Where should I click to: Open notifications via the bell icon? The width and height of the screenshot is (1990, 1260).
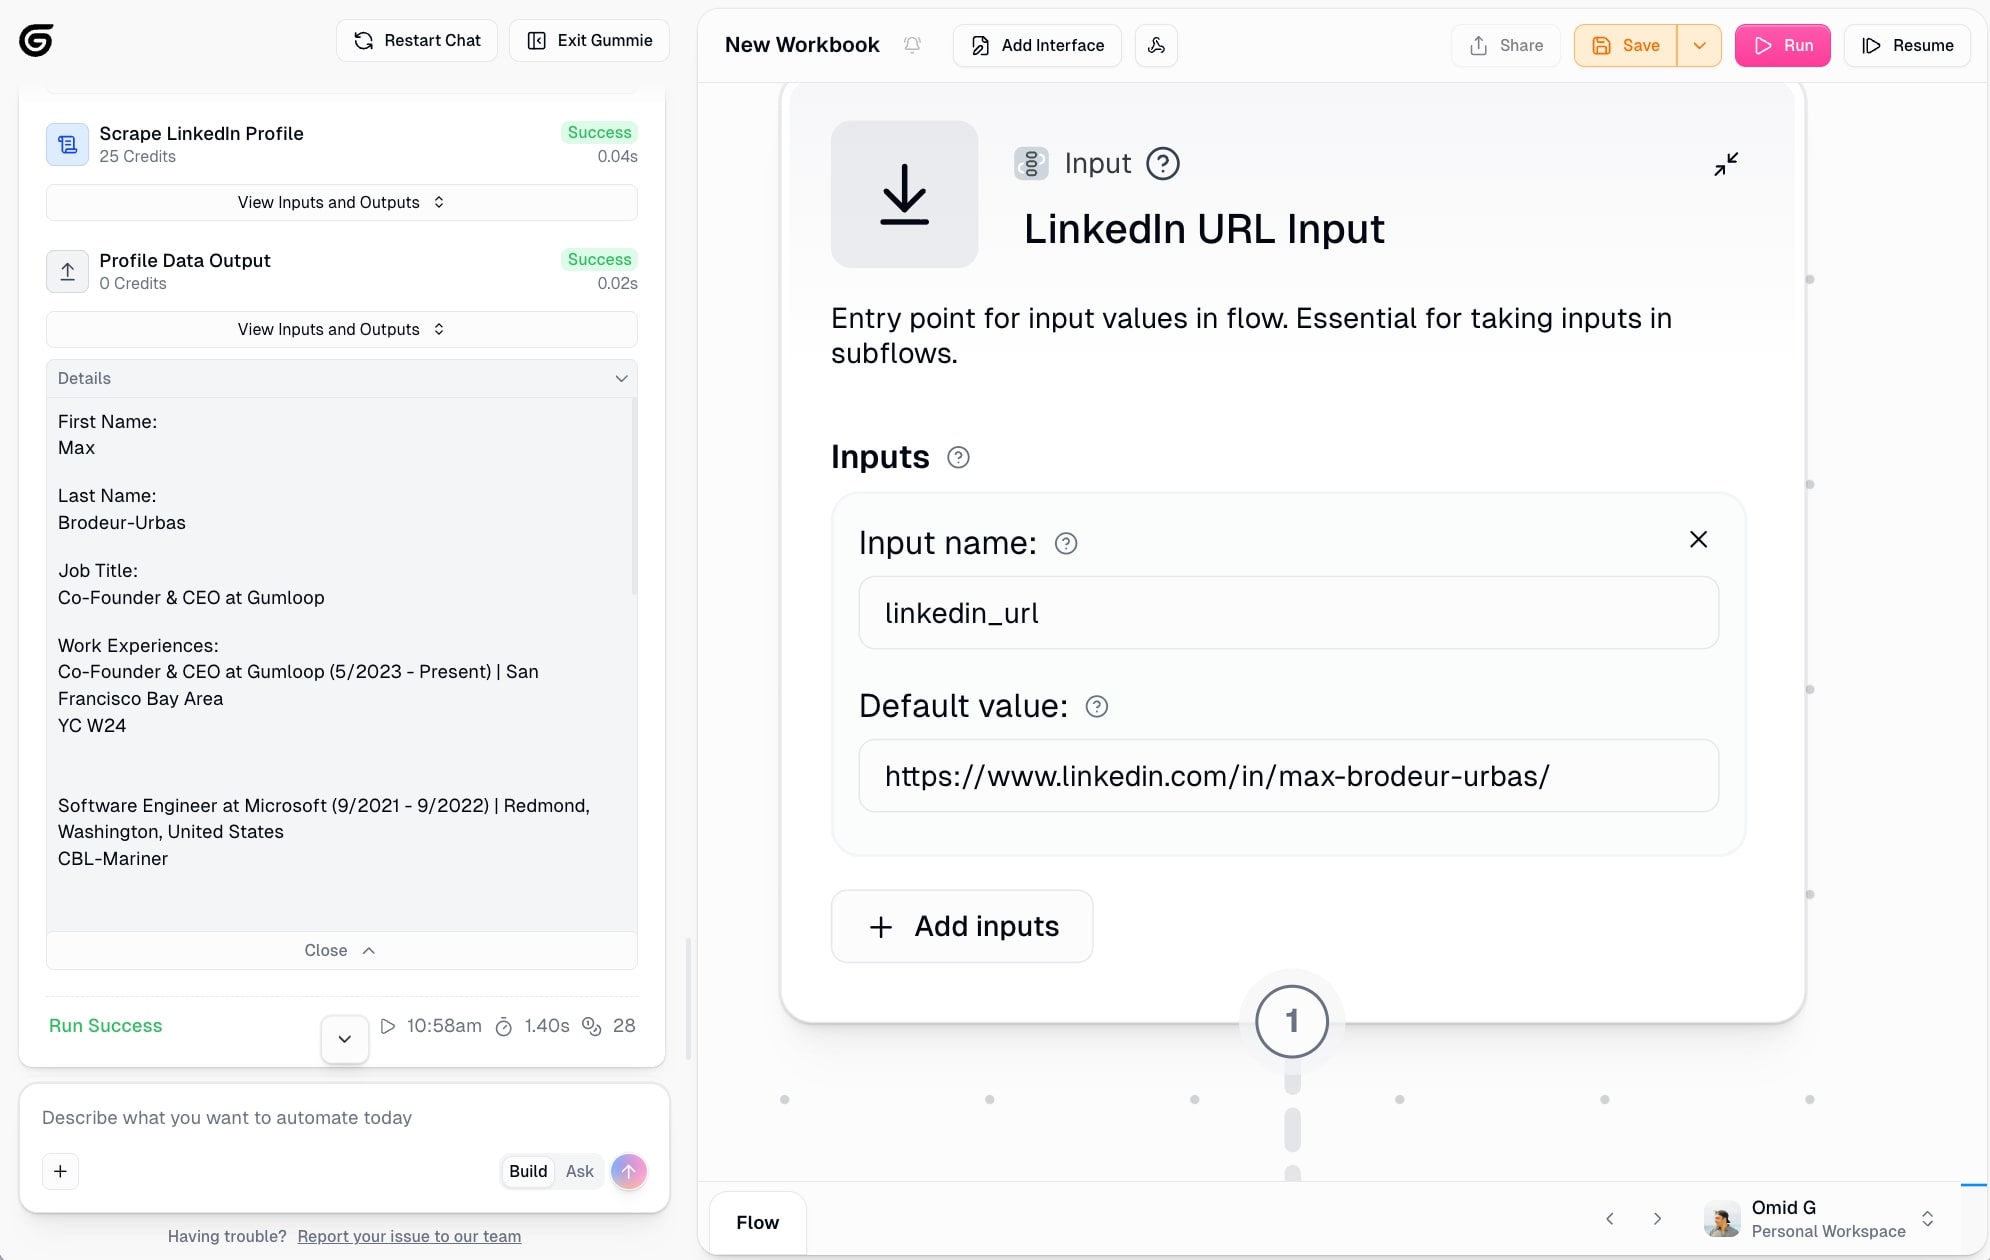tap(911, 44)
